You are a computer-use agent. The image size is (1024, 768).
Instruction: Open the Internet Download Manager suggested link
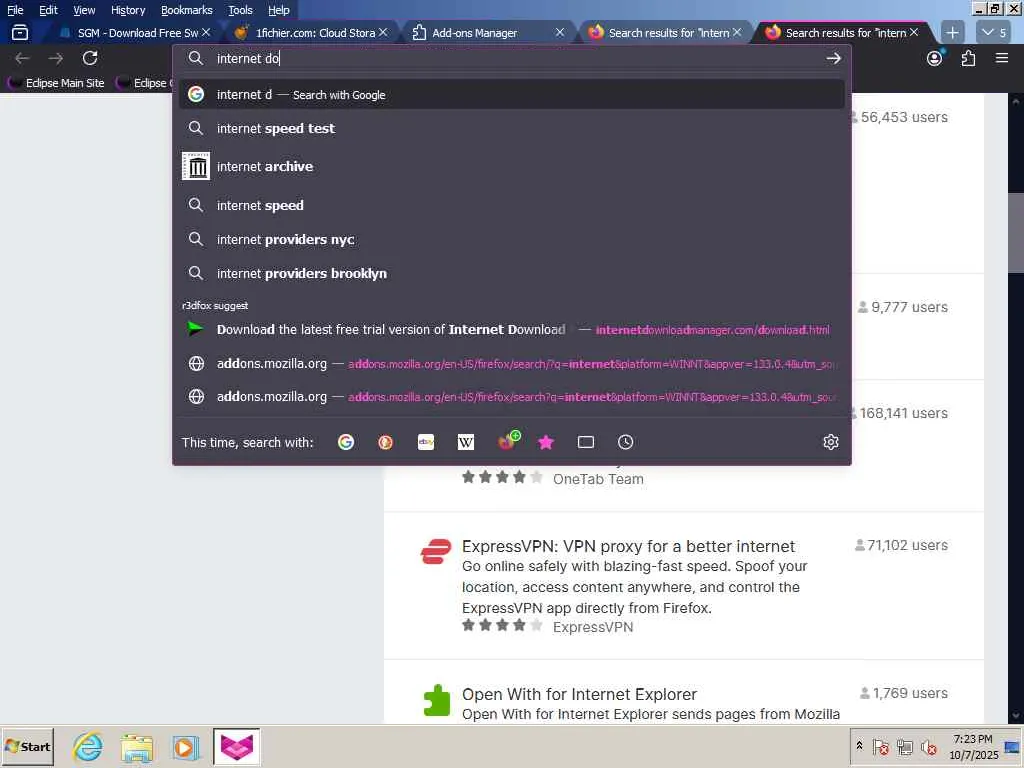[x=511, y=329]
